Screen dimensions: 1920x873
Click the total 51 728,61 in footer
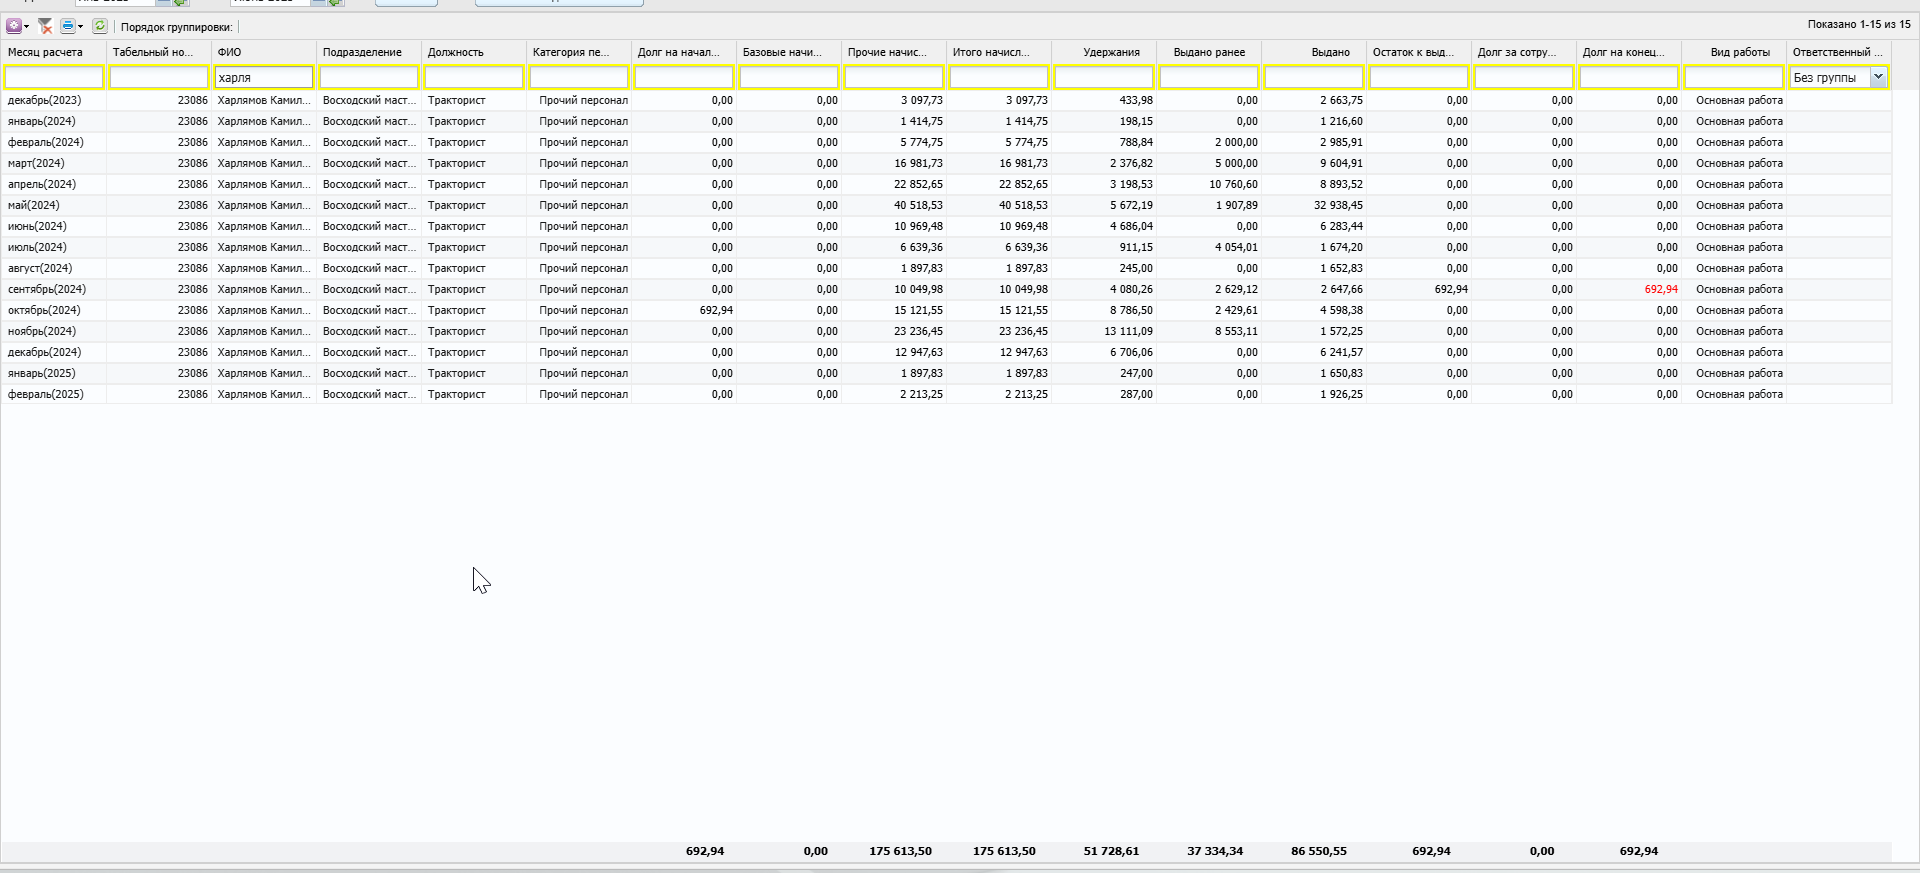1111,851
